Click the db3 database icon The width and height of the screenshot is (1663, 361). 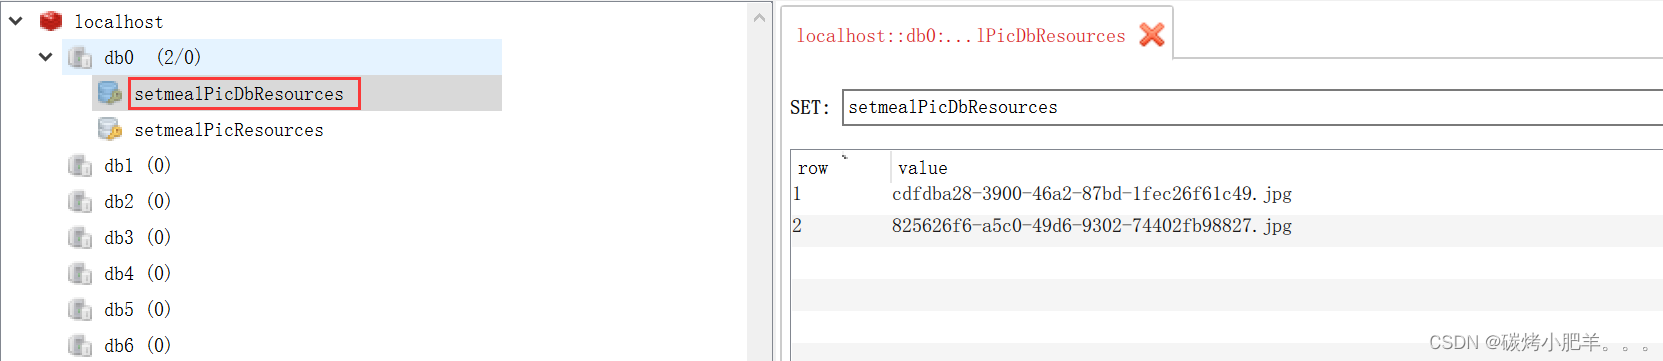click(x=80, y=237)
